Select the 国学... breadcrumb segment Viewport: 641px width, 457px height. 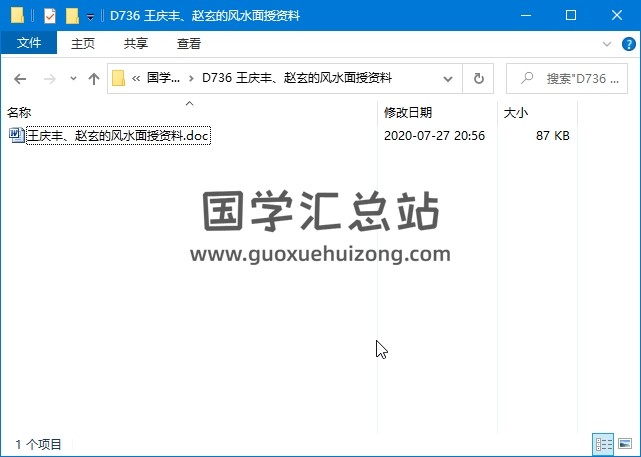[164, 78]
